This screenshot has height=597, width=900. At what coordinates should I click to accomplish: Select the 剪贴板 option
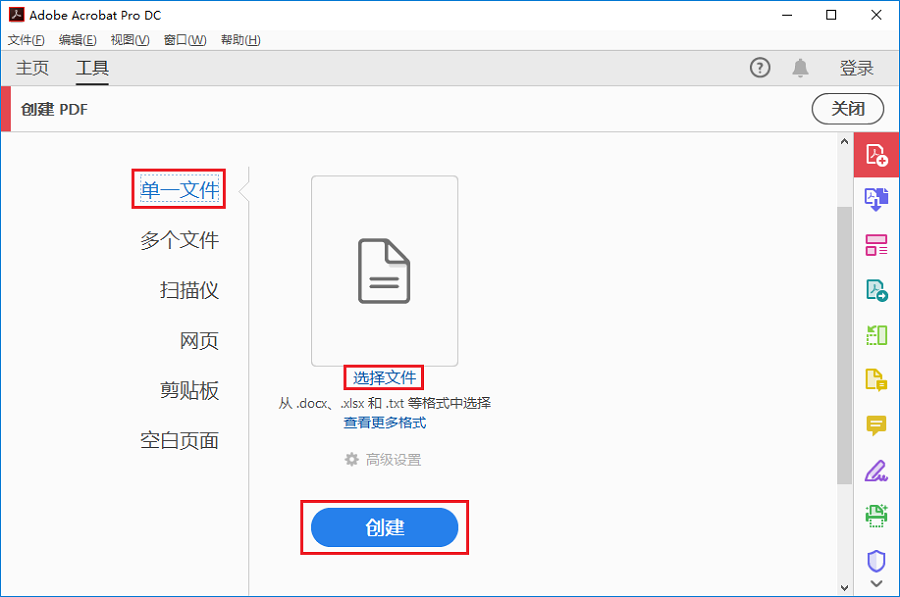click(x=189, y=390)
